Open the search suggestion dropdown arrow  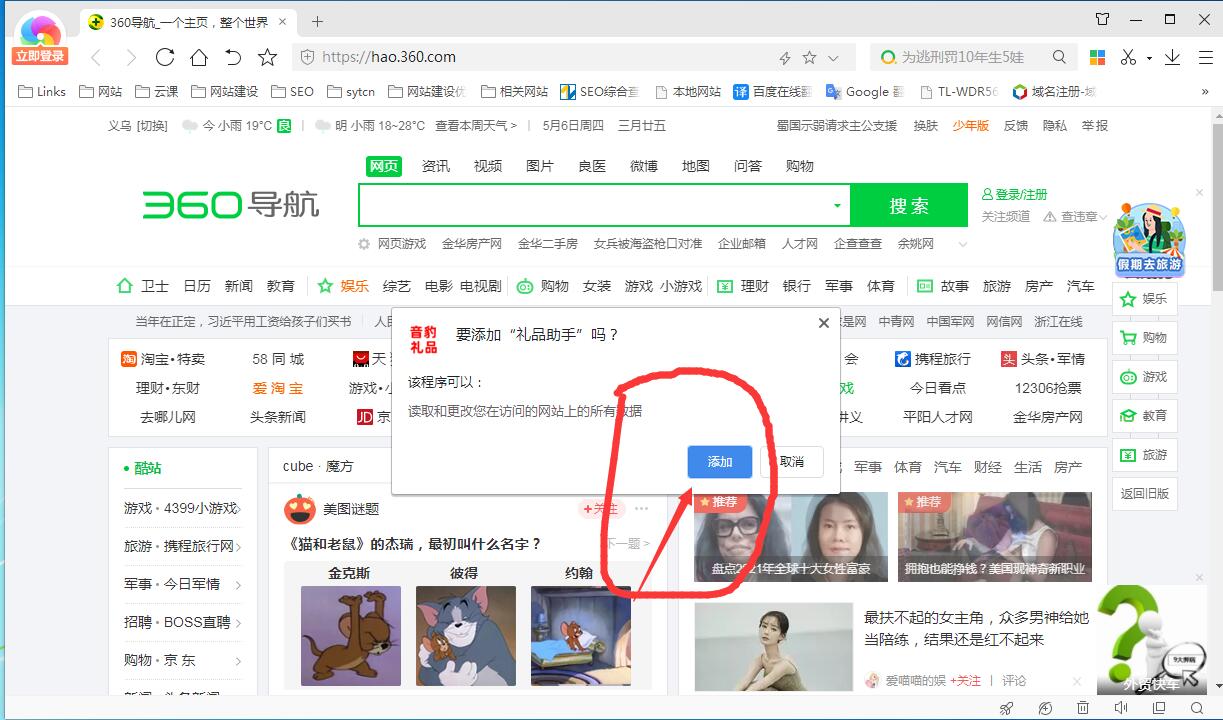click(x=837, y=206)
